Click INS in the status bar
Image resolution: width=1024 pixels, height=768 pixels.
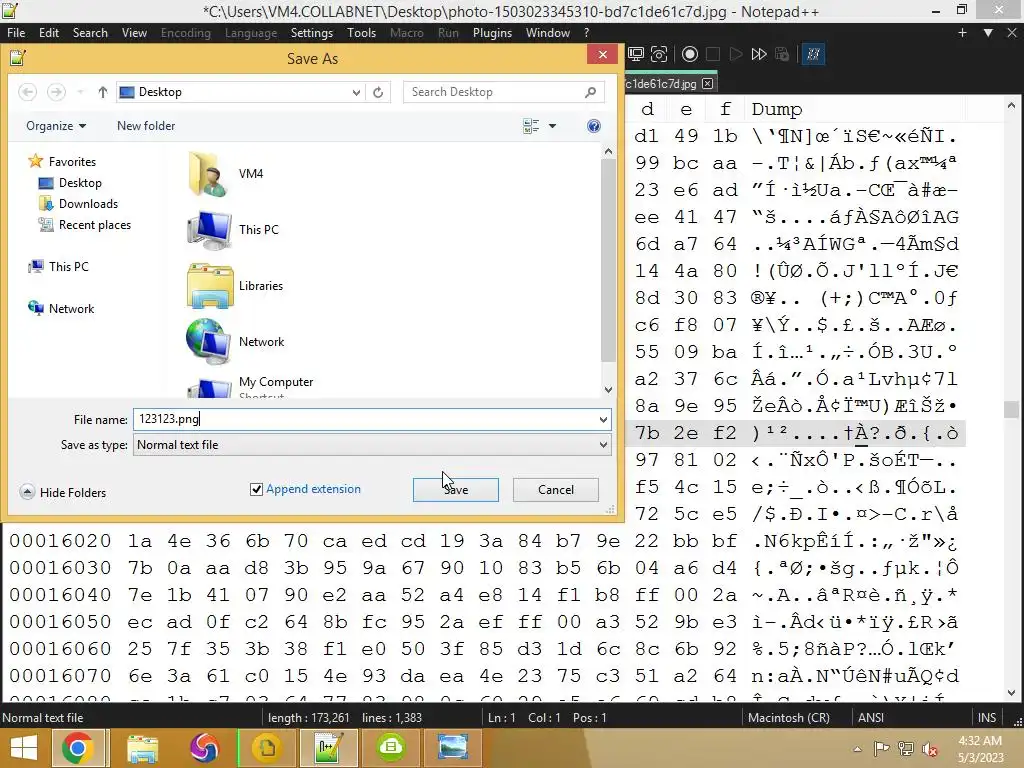987,718
